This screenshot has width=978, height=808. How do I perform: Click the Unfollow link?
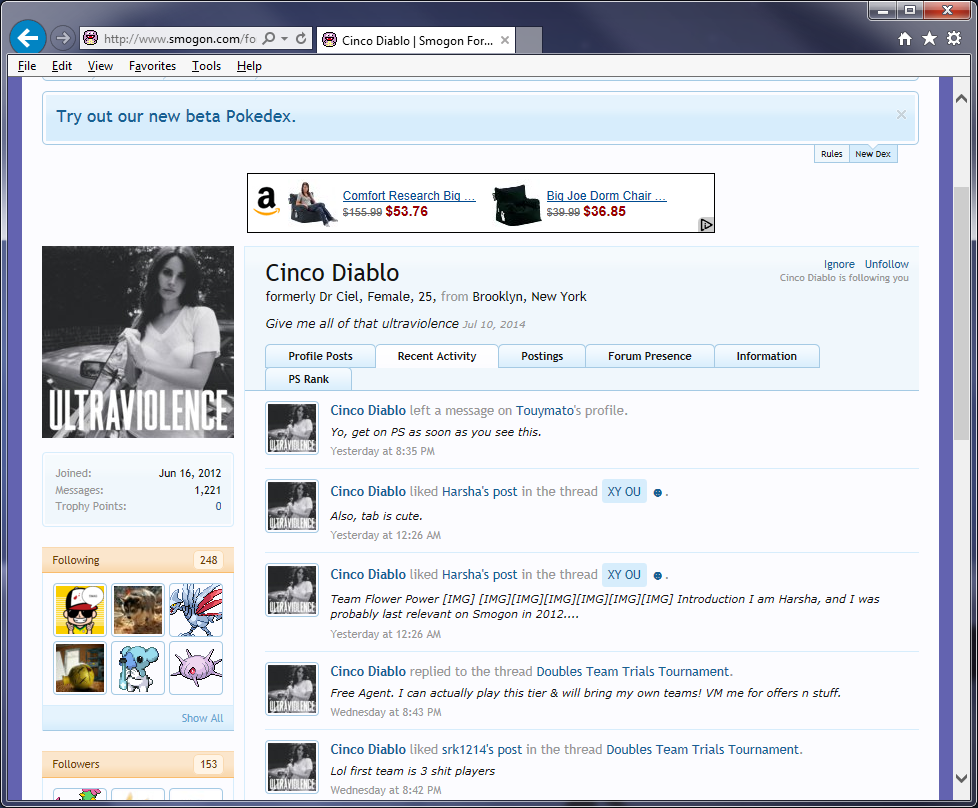click(x=886, y=264)
